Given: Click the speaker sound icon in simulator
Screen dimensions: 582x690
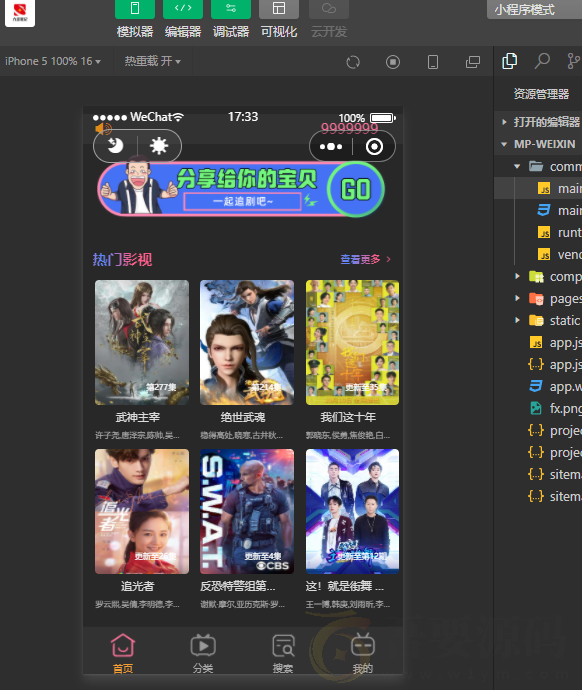Looking at the screenshot, I should (103, 128).
